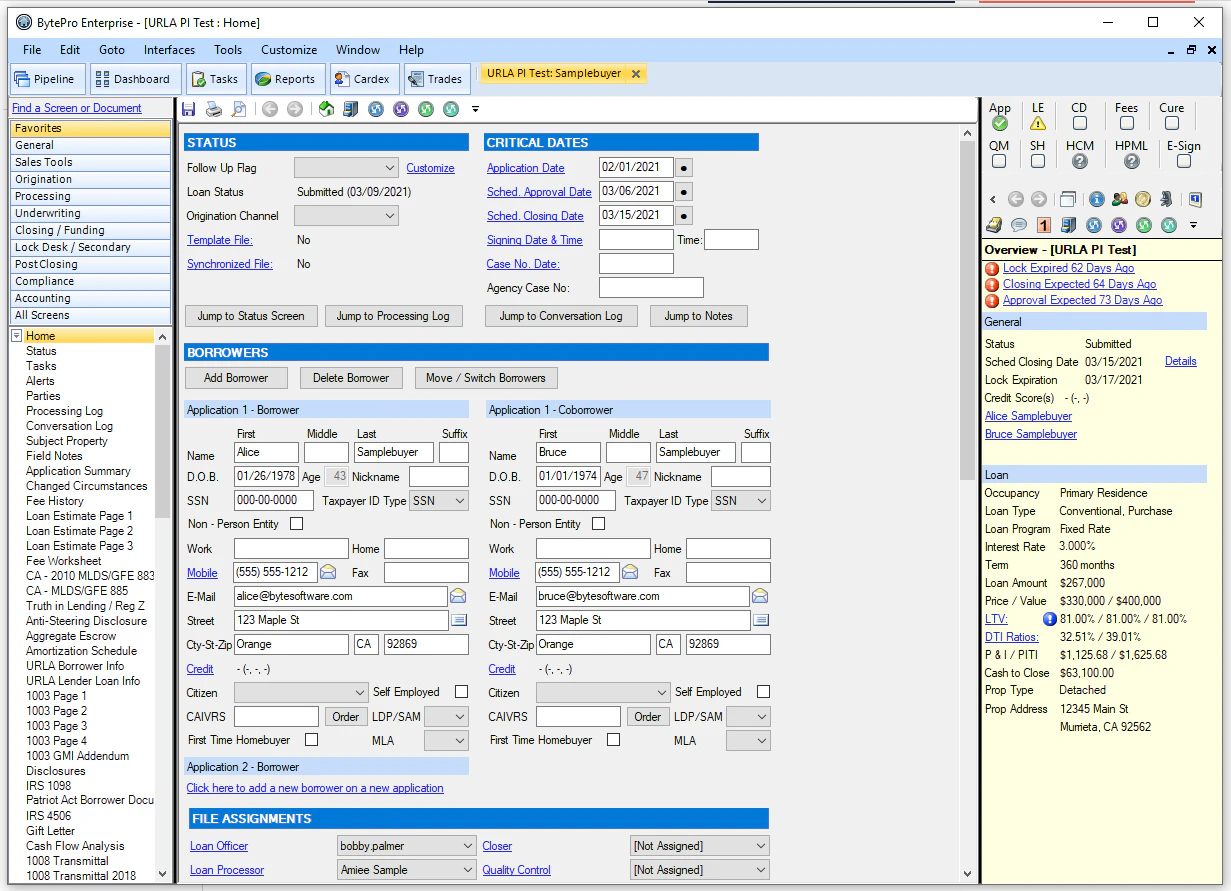The image size is (1231, 891).
Task: Open the Print icon
Action: [213, 109]
